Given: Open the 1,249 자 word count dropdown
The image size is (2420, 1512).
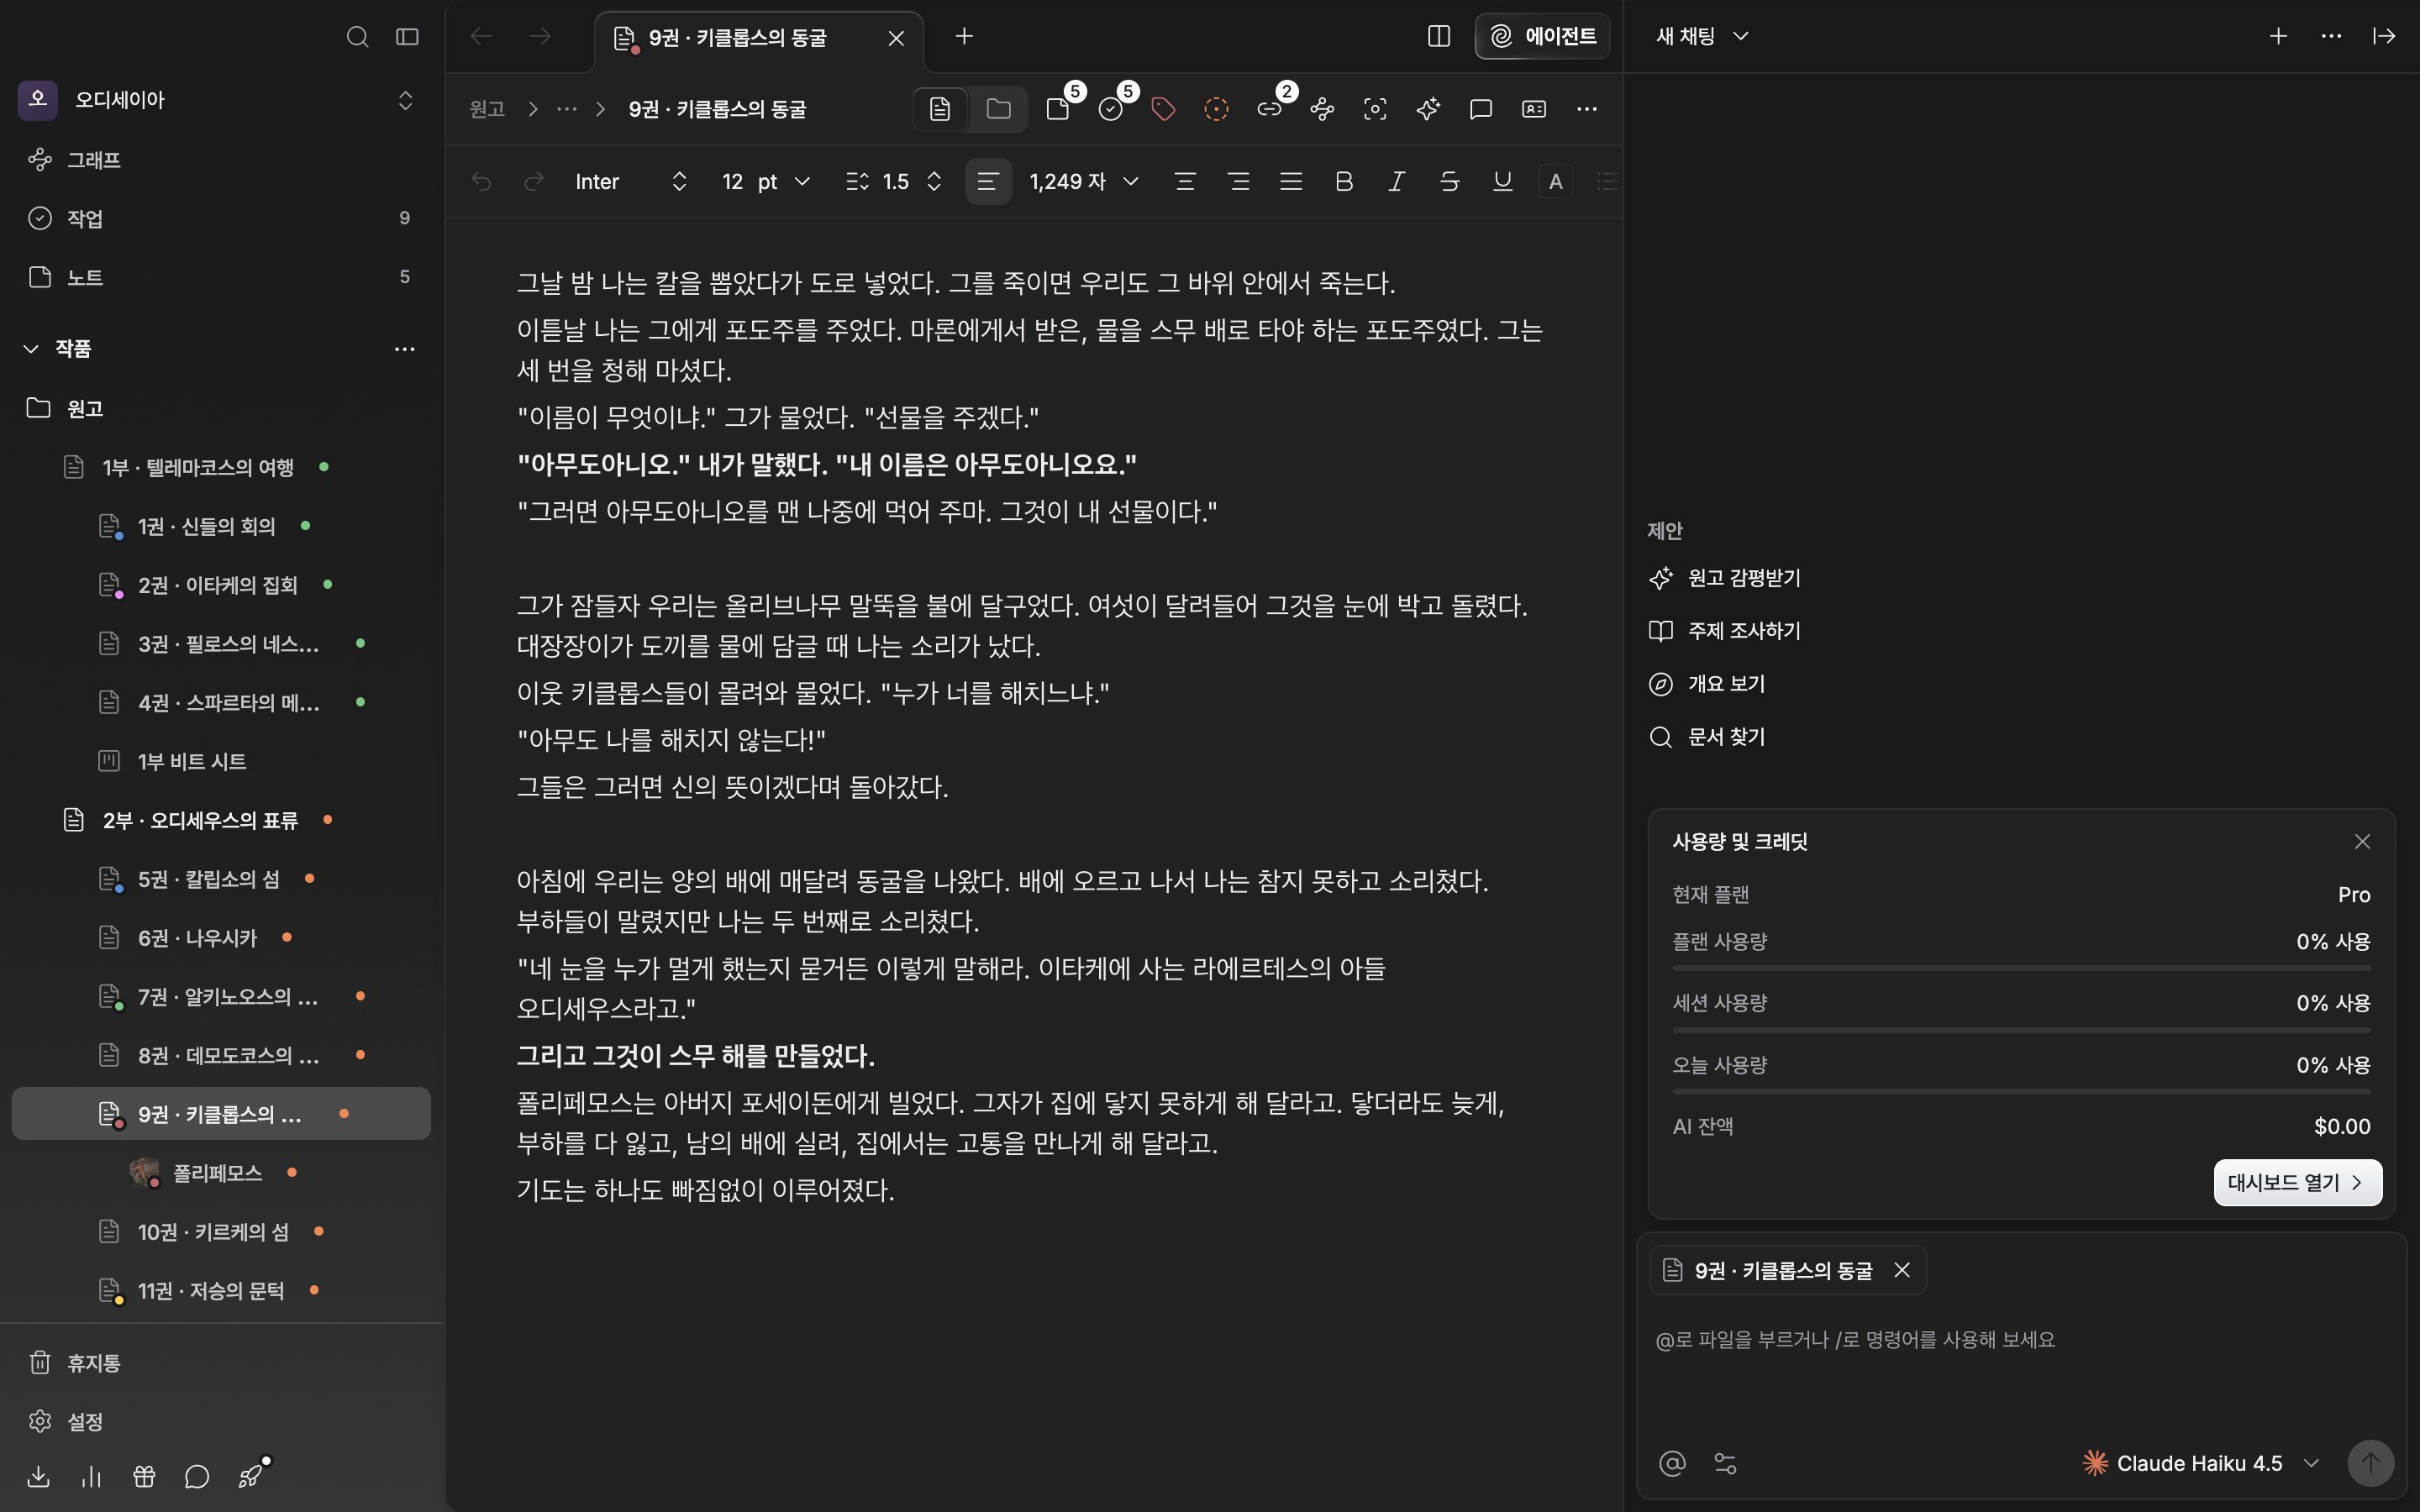Looking at the screenshot, I should coord(1084,181).
